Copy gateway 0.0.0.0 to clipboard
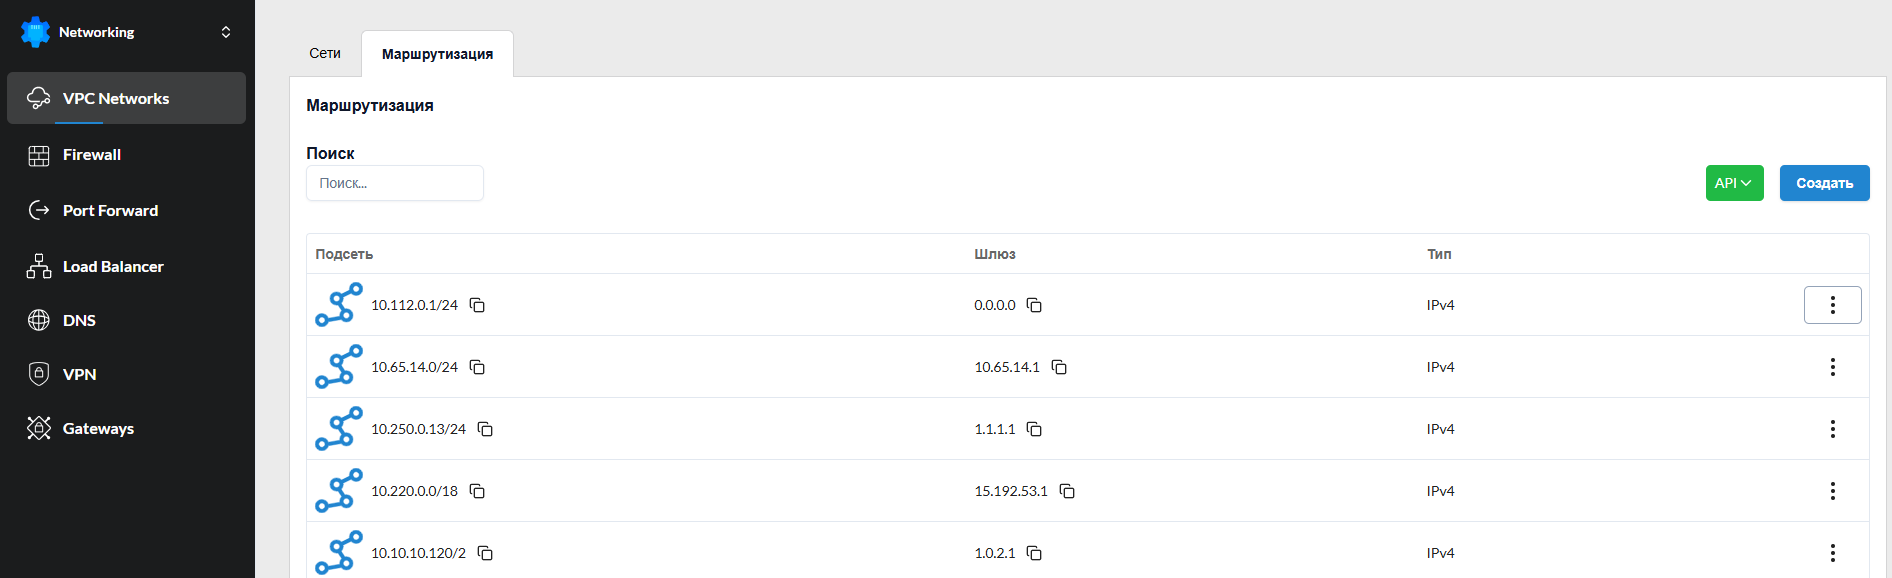Screen dimensions: 1892x578 (1034, 305)
